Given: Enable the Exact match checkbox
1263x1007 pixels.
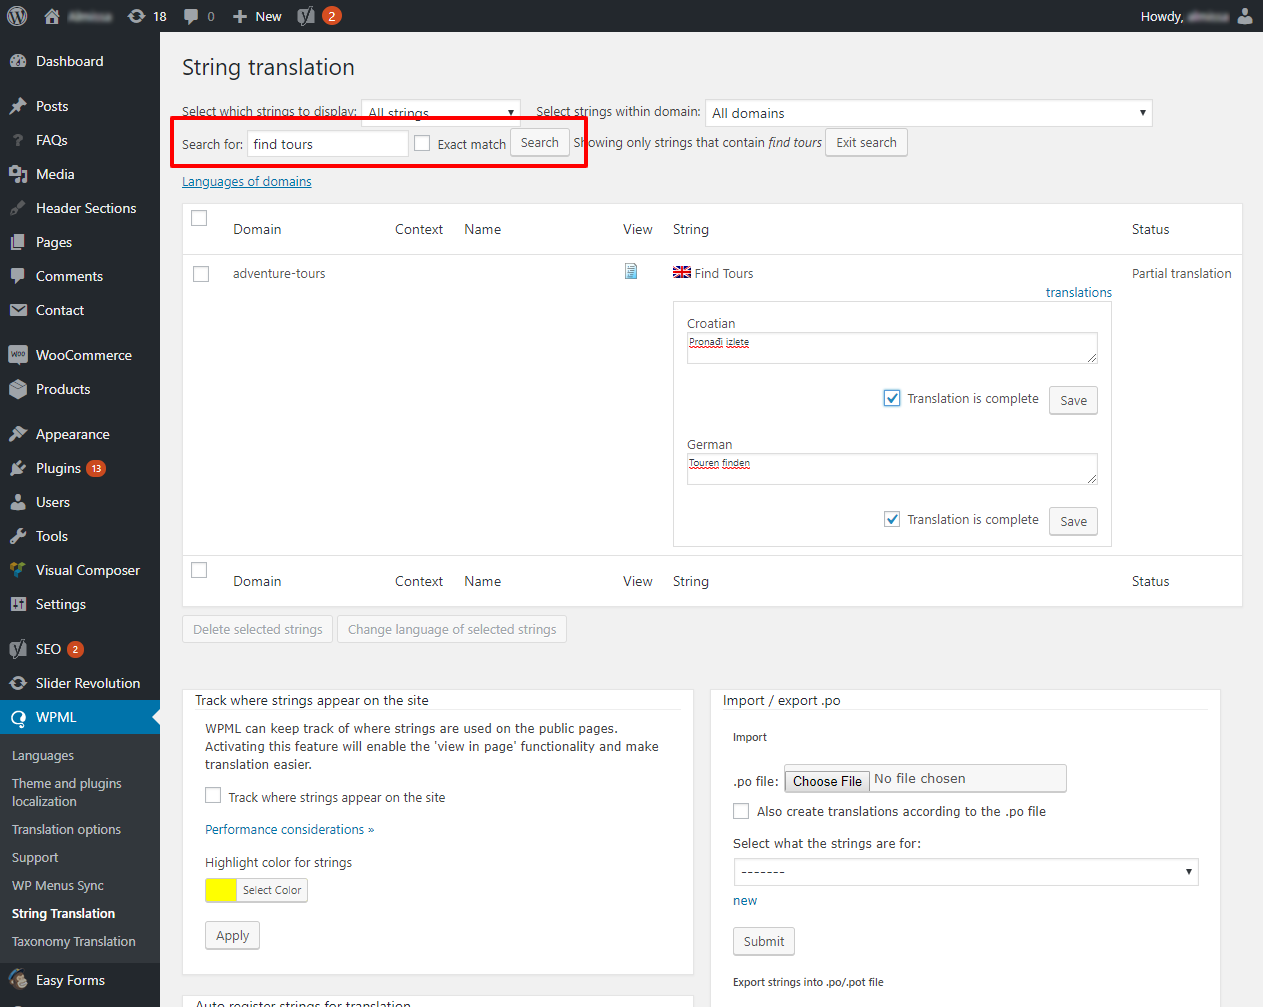Looking at the screenshot, I should tap(422, 144).
